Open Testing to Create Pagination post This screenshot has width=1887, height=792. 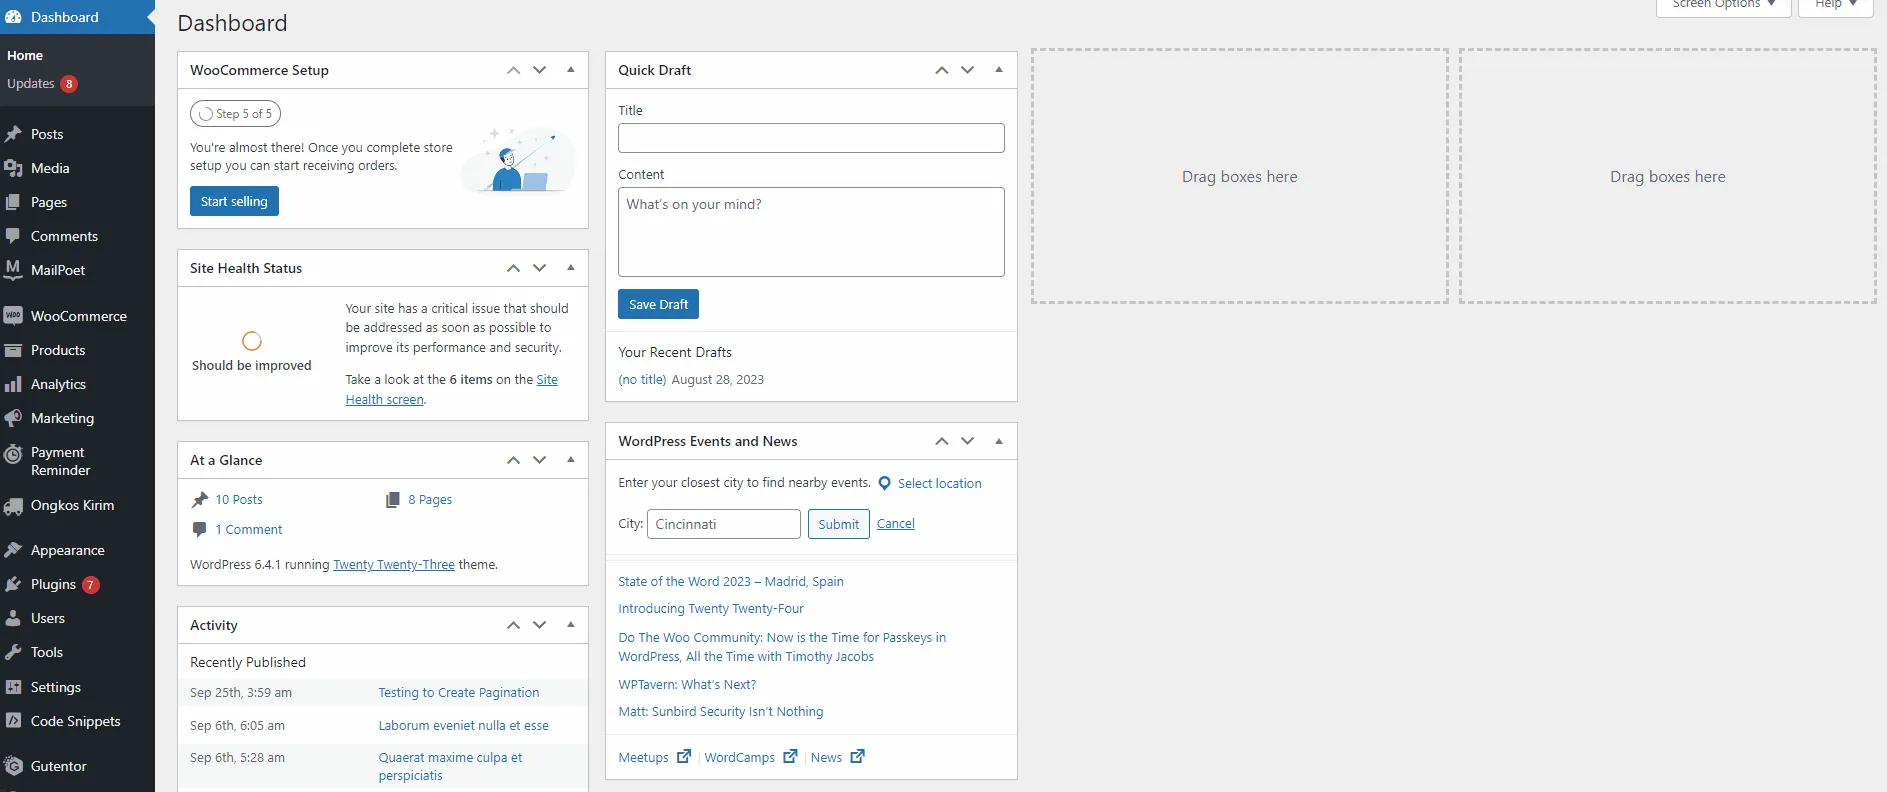459,692
